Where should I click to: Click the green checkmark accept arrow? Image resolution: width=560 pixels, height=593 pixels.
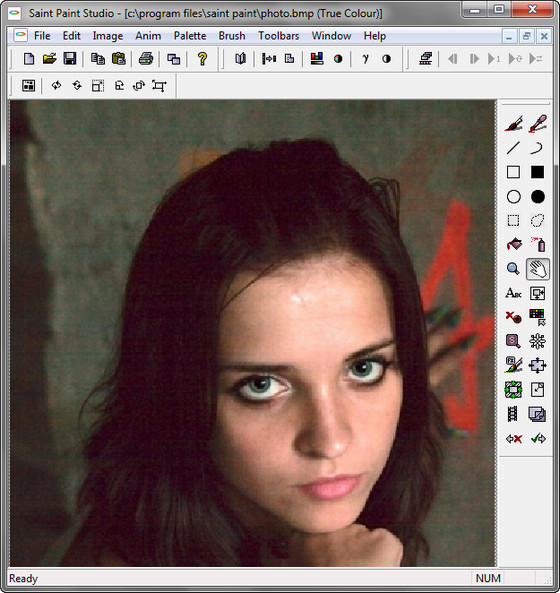click(x=538, y=439)
